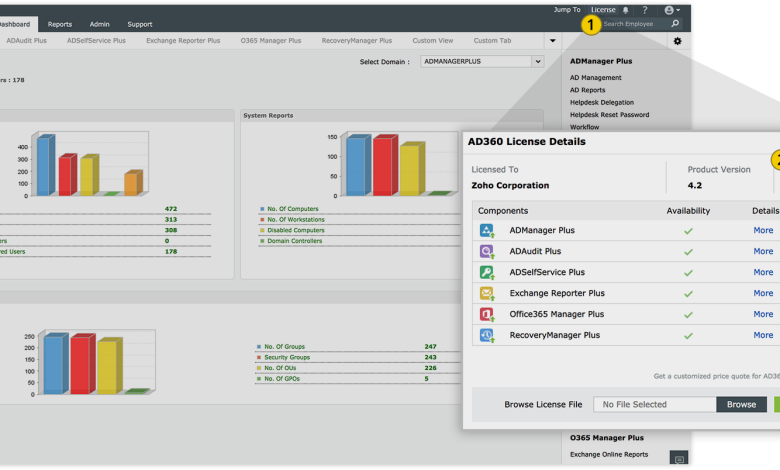The image size is (780, 470).
Task: Open AD Reports link in sidebar
Action: coord(587,90)
